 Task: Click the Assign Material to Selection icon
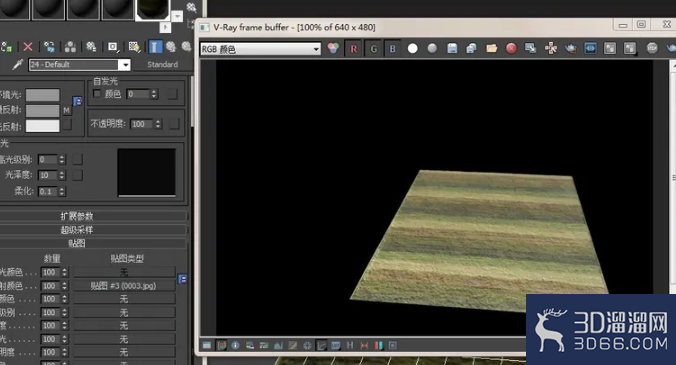point(6,47)
